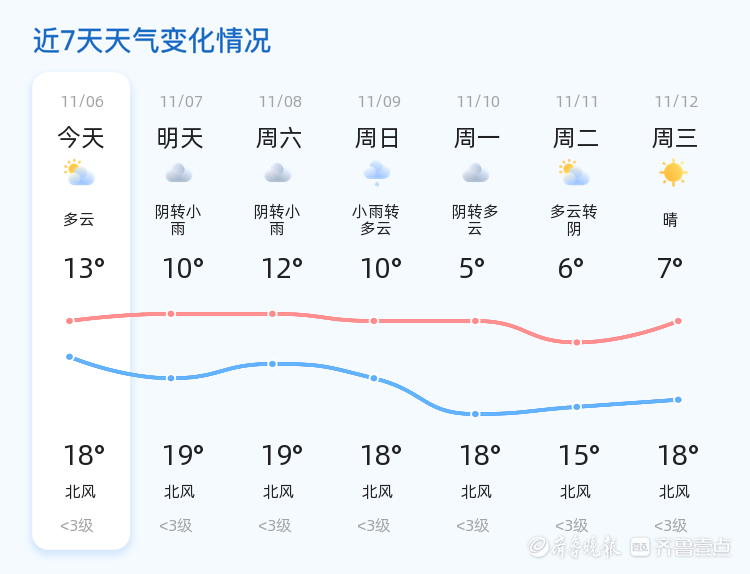Select the 今天 day column header
This screenshot has width=750, height=574.
[80, 138]
